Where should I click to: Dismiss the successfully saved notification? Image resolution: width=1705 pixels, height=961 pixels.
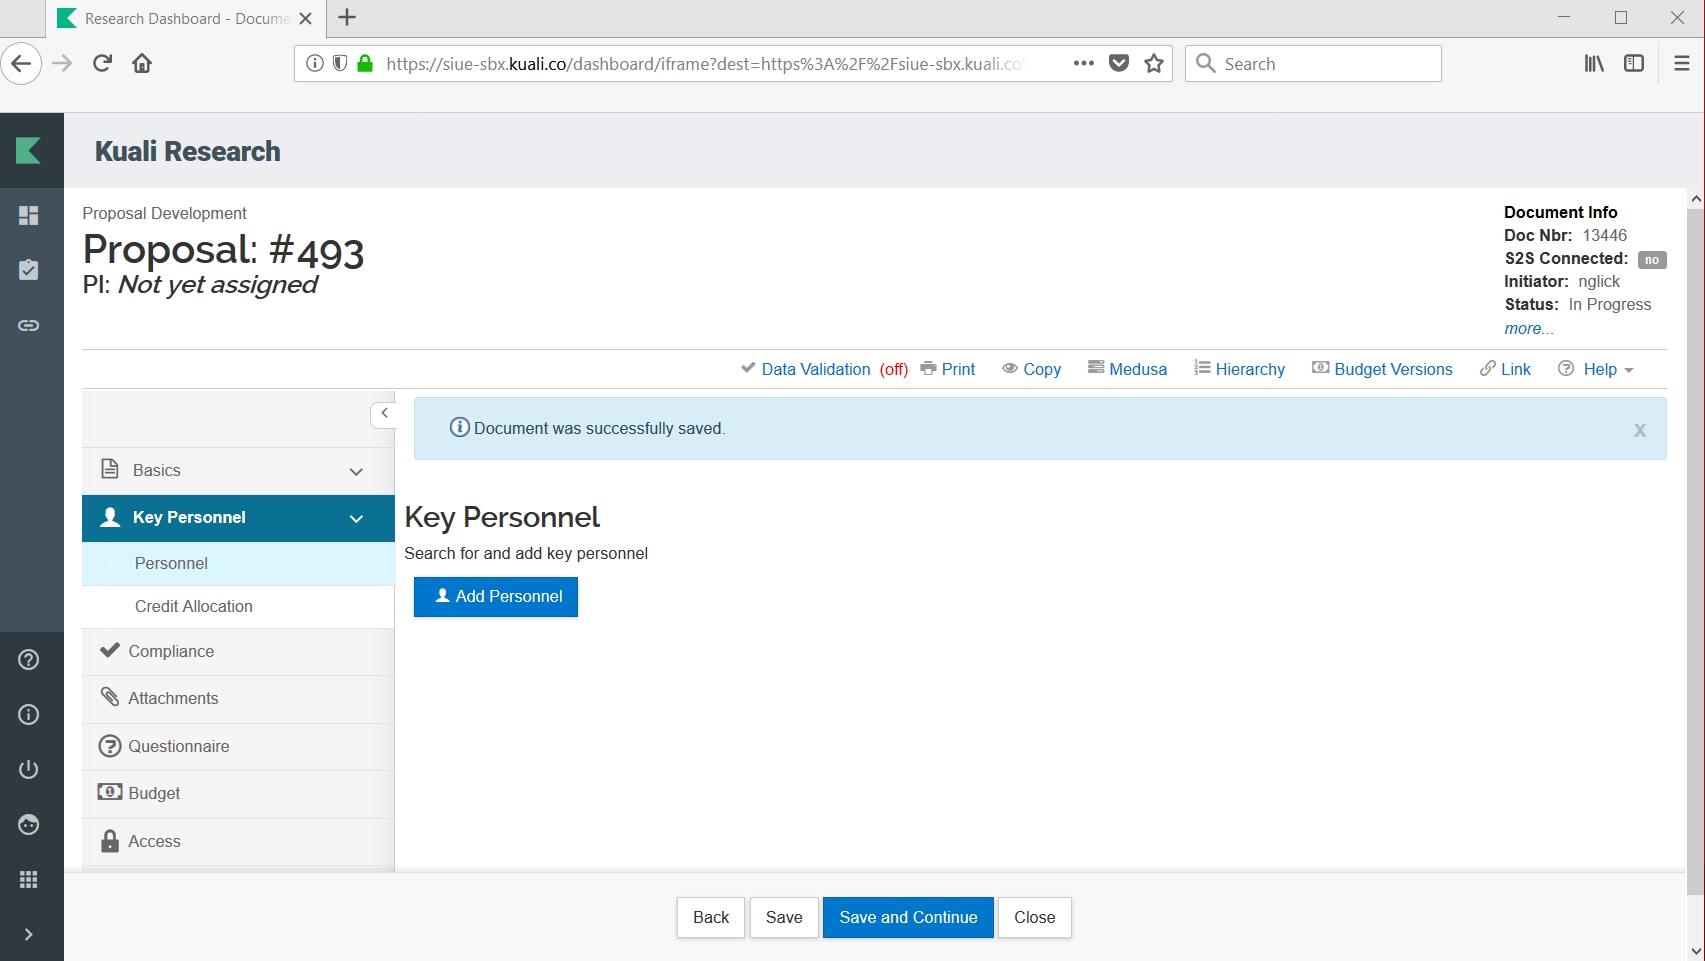click(x=1639, y=430)
